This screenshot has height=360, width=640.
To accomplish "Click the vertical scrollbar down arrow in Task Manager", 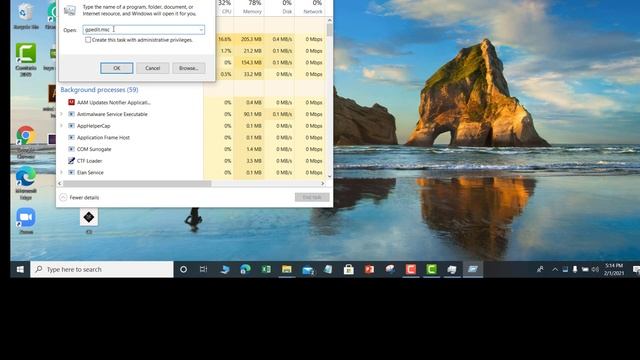I will pos(329,176).
